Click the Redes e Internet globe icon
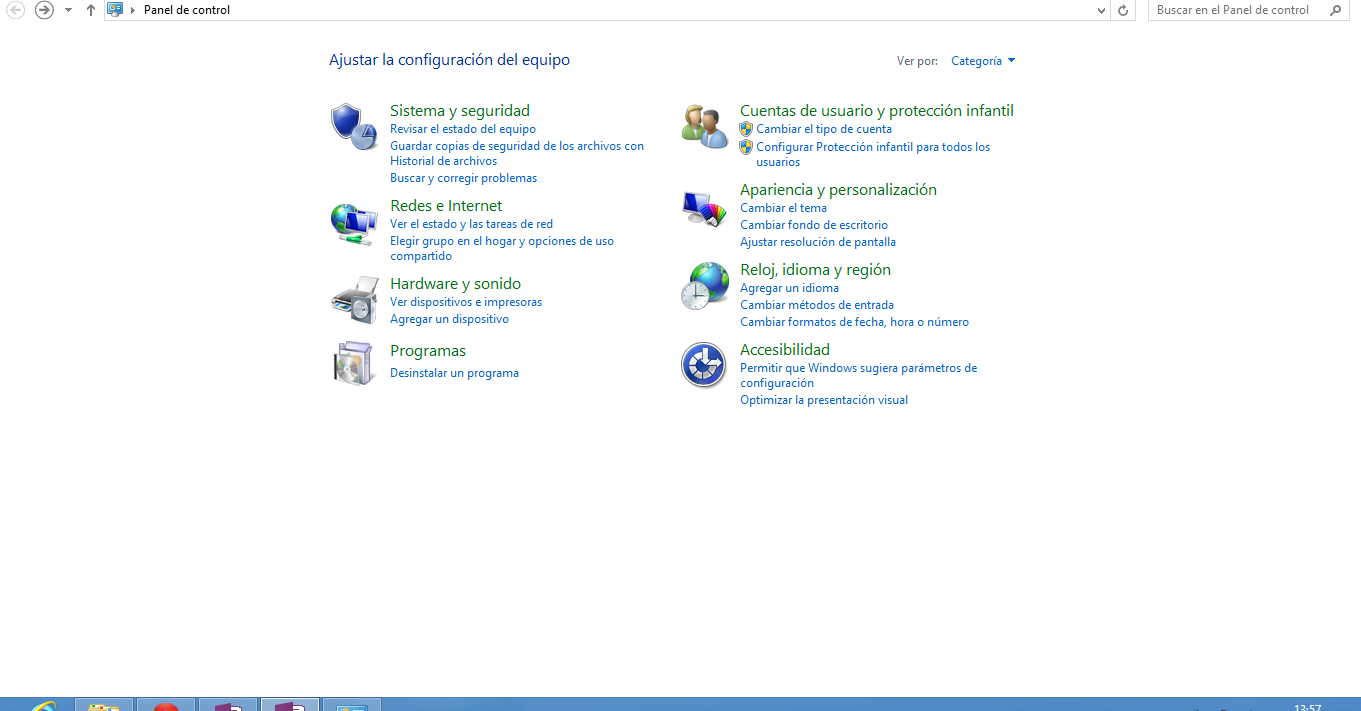The image size is (1361, 711). (x=353, y=222)
